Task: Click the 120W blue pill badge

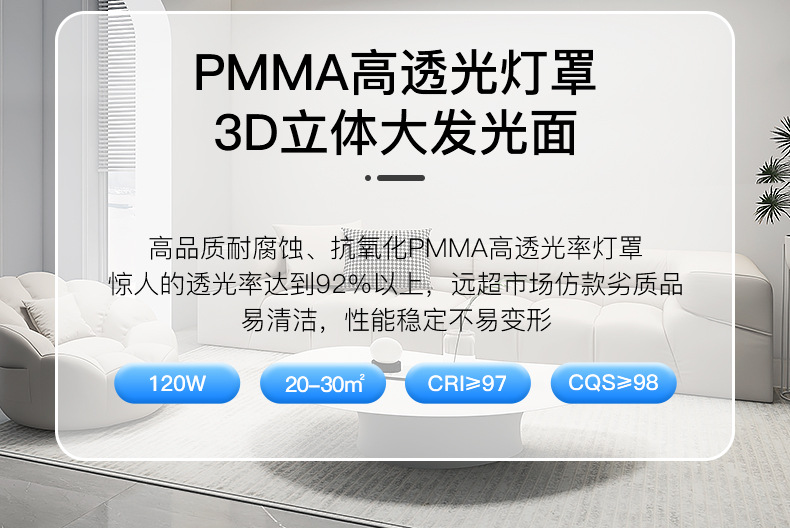Action: (x=177, y=383)
